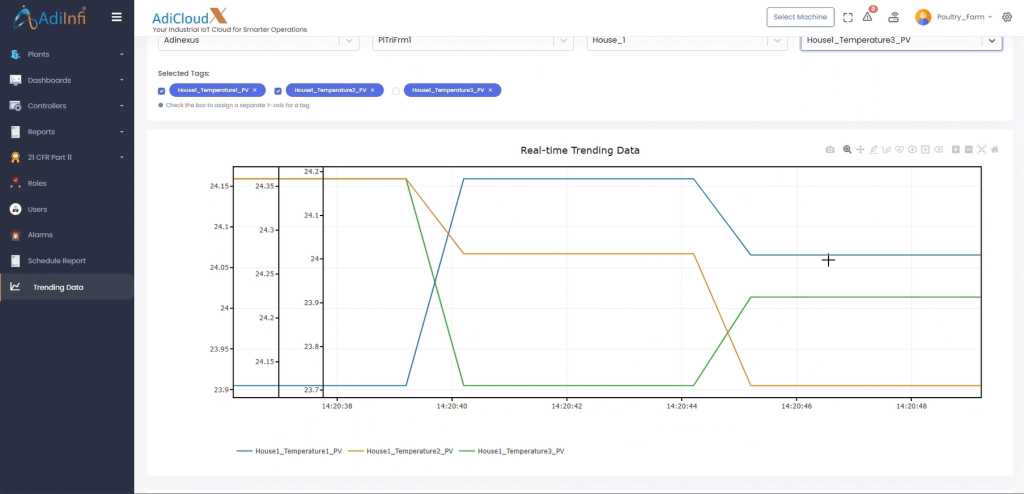
Task: Click the Reset axes home icon
Action: [x=995, y=150]
